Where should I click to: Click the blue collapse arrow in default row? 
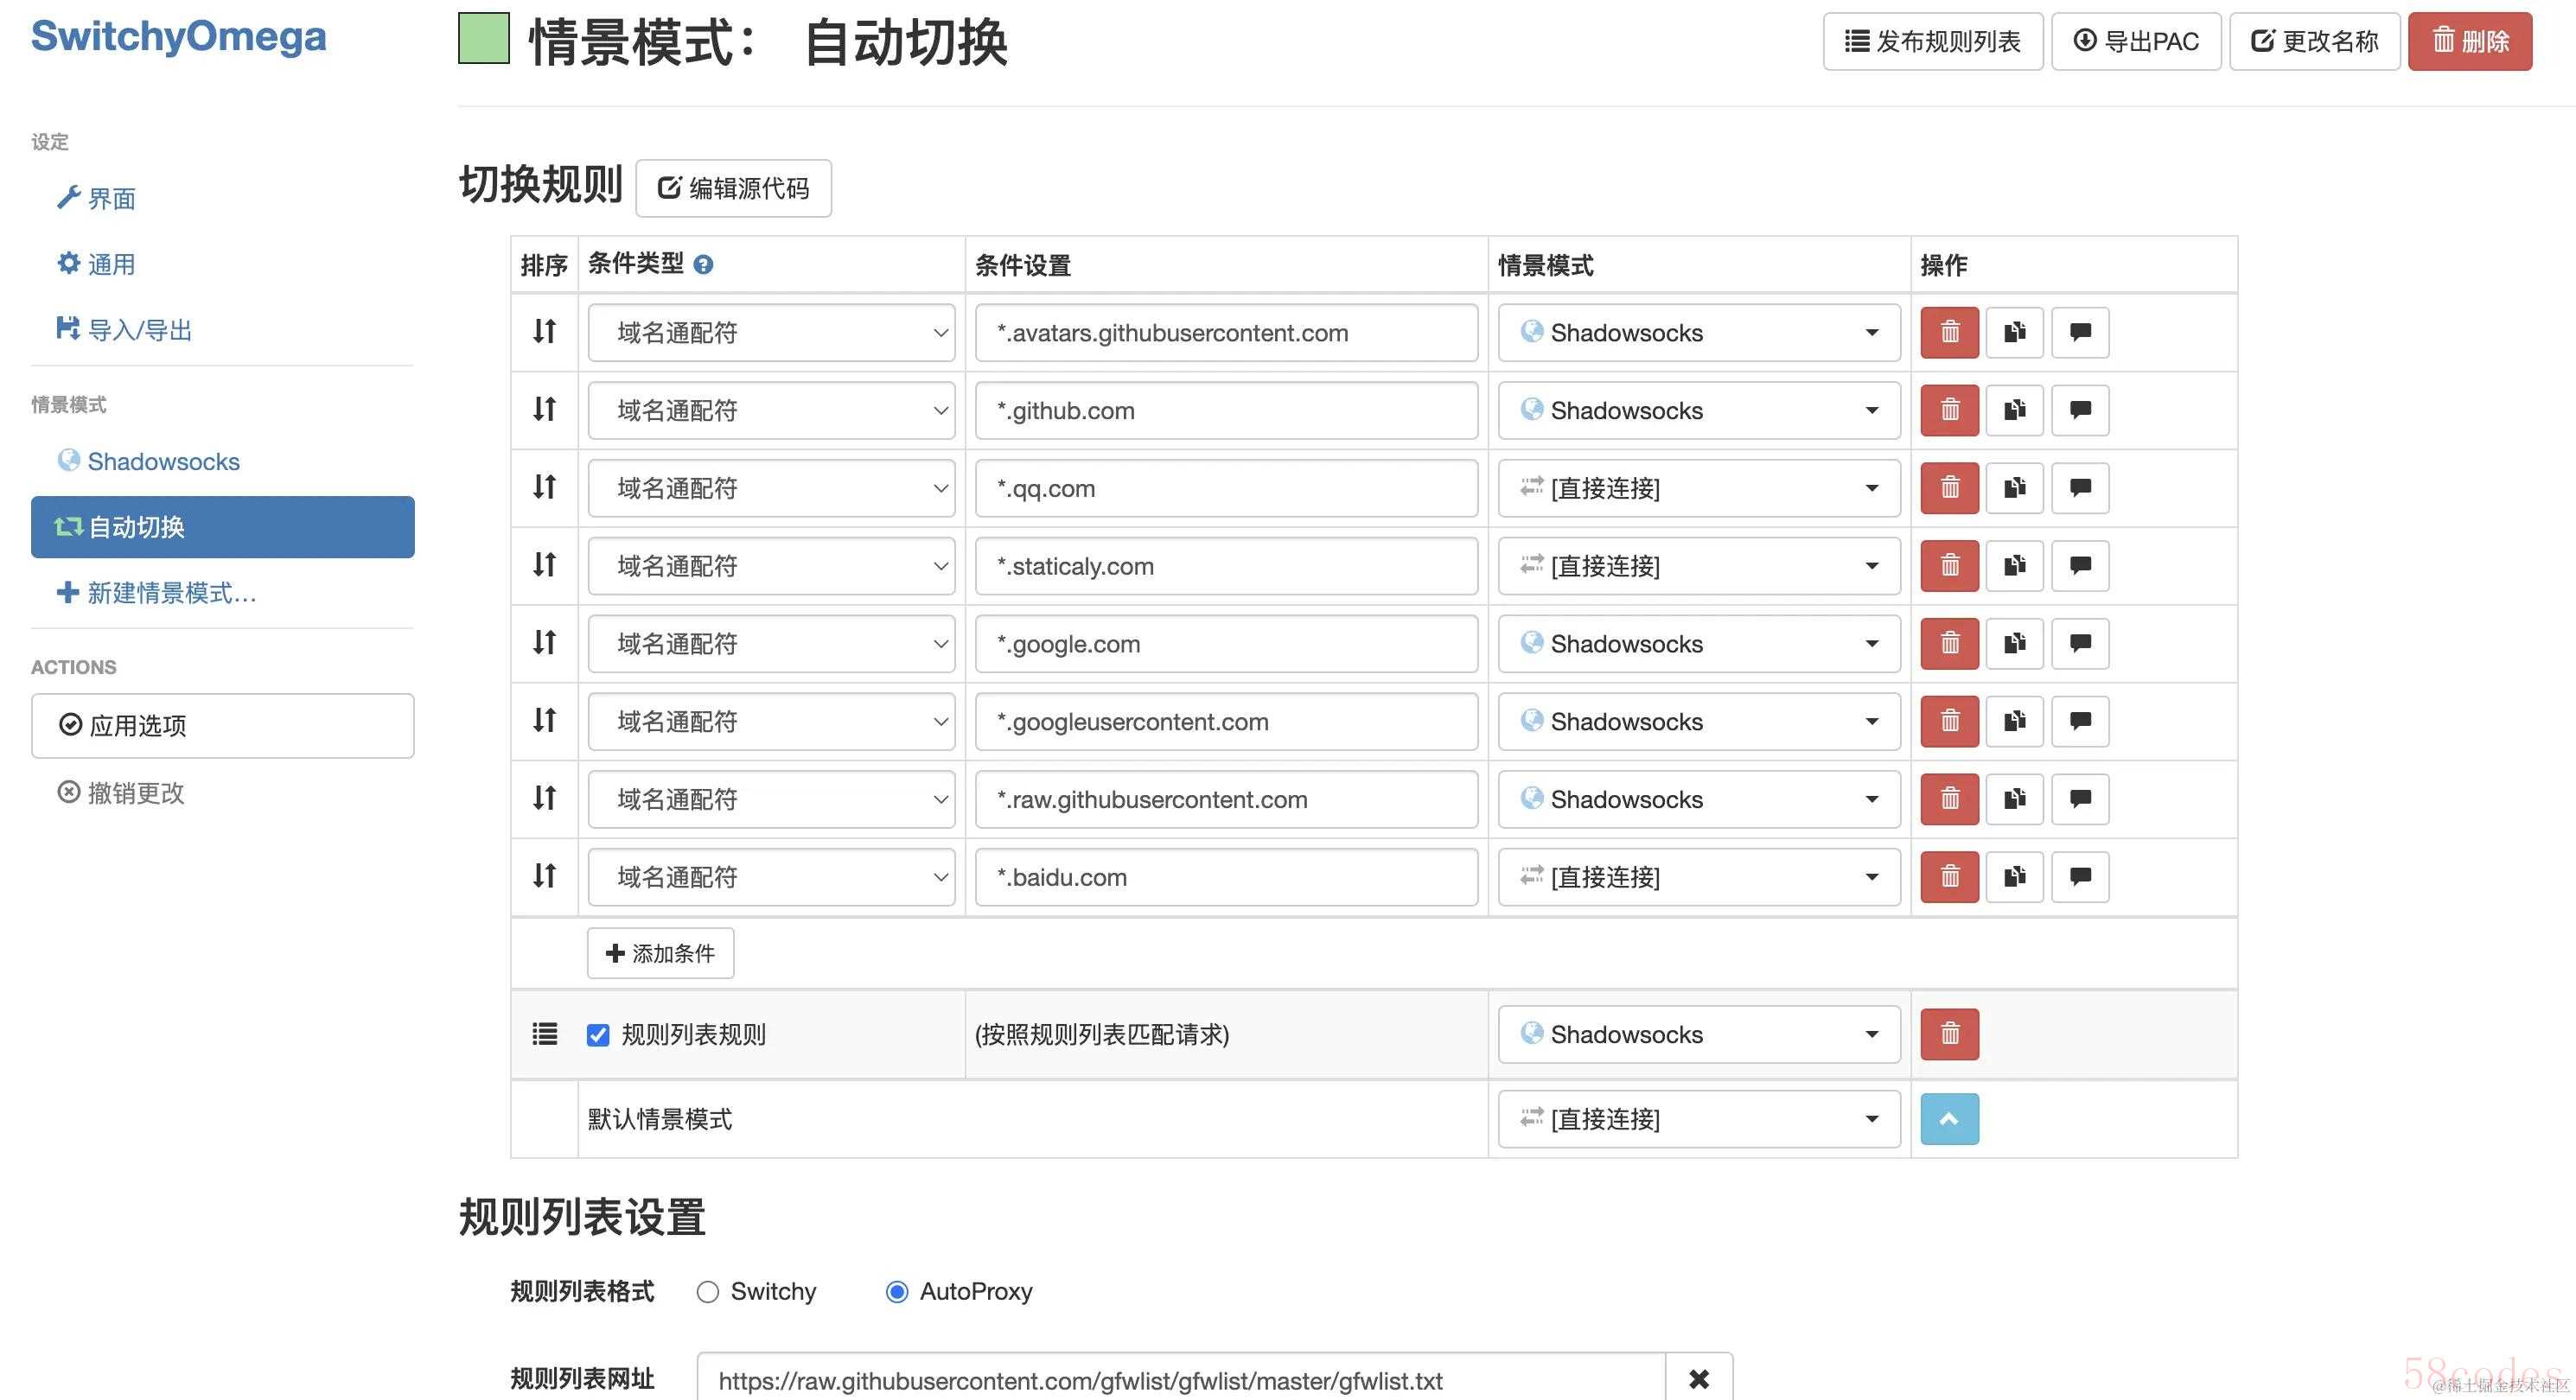tap(1949, 1119)
